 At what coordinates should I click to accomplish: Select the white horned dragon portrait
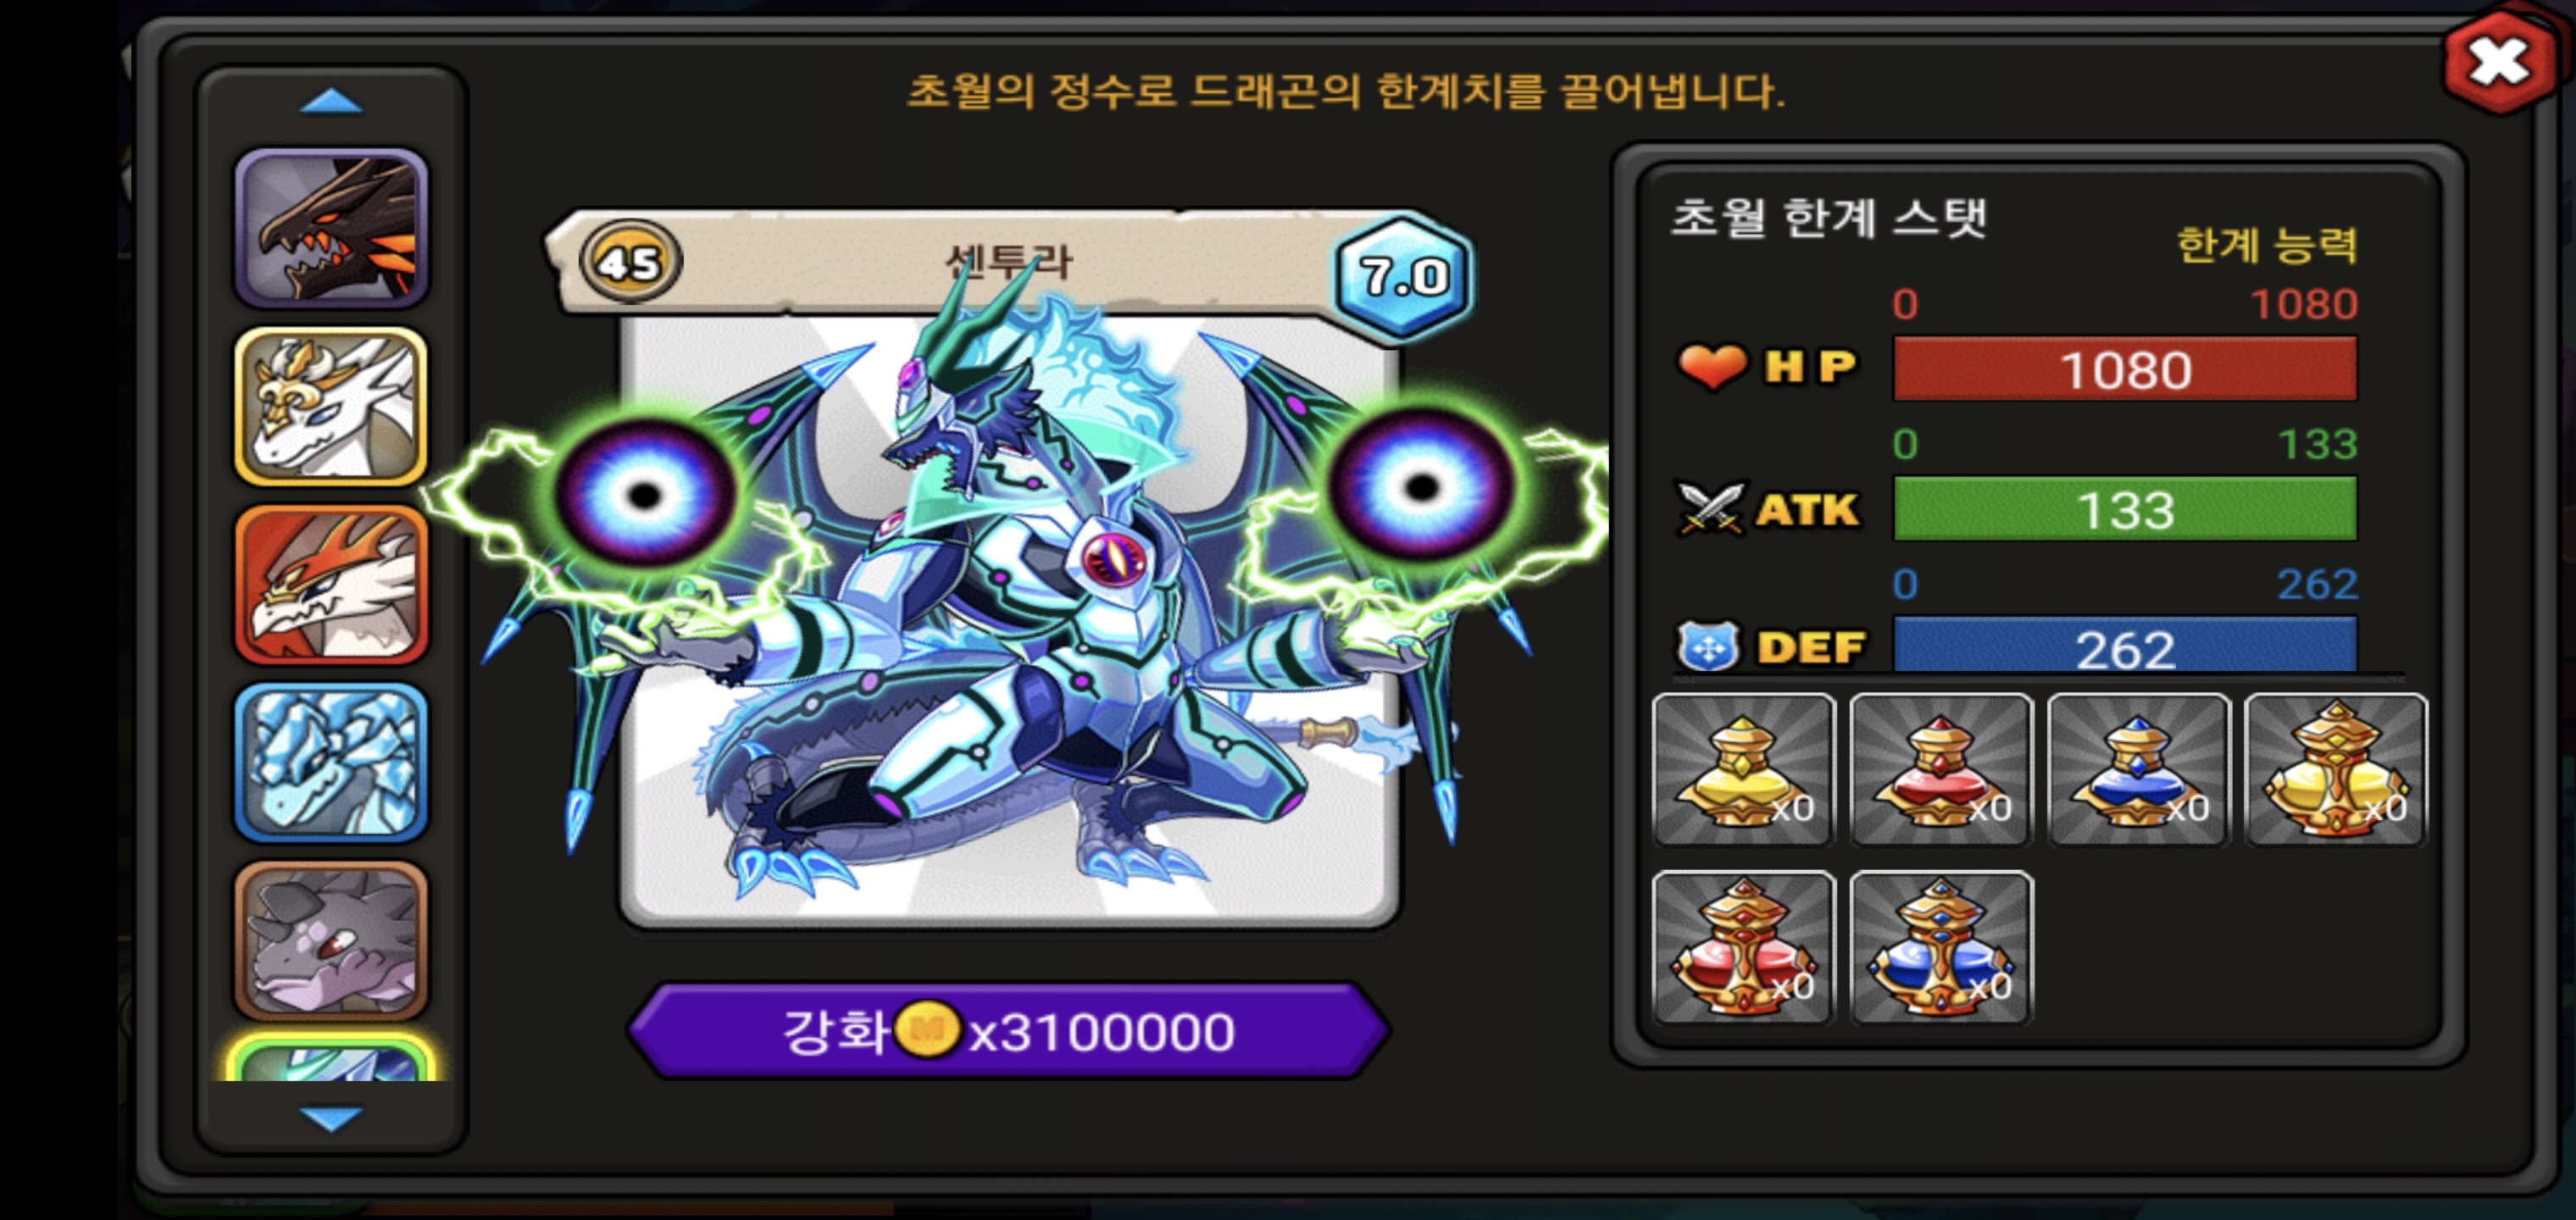point(331,406)
